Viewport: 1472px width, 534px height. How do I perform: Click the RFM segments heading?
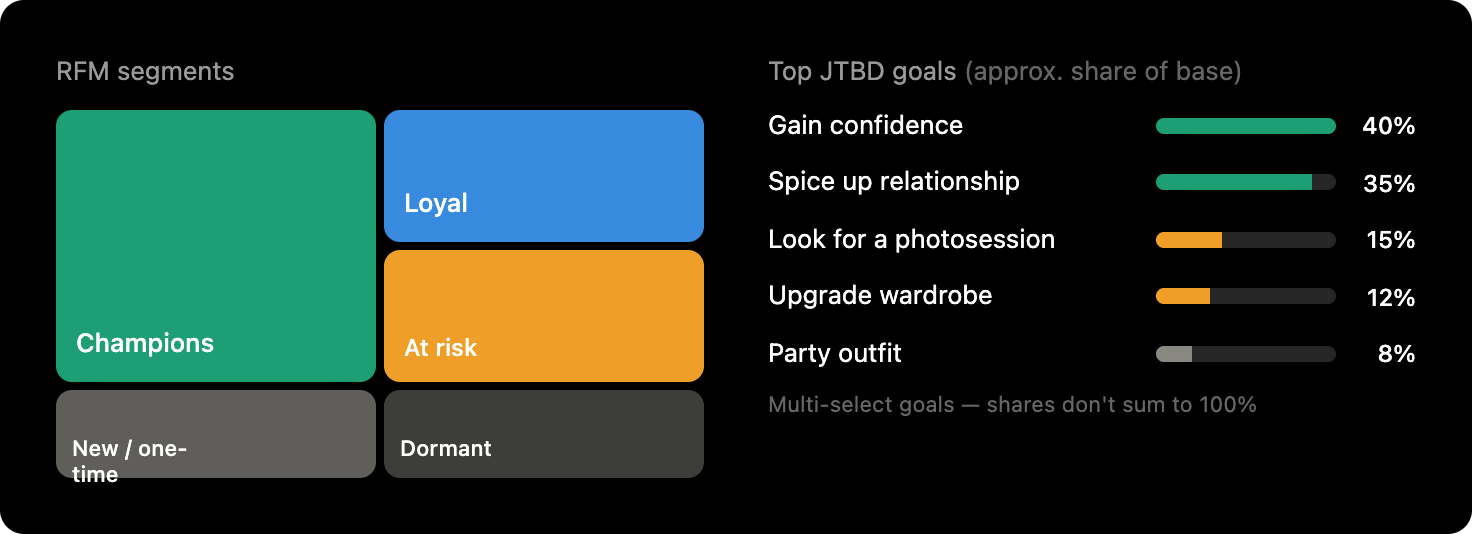coord(145,72)
